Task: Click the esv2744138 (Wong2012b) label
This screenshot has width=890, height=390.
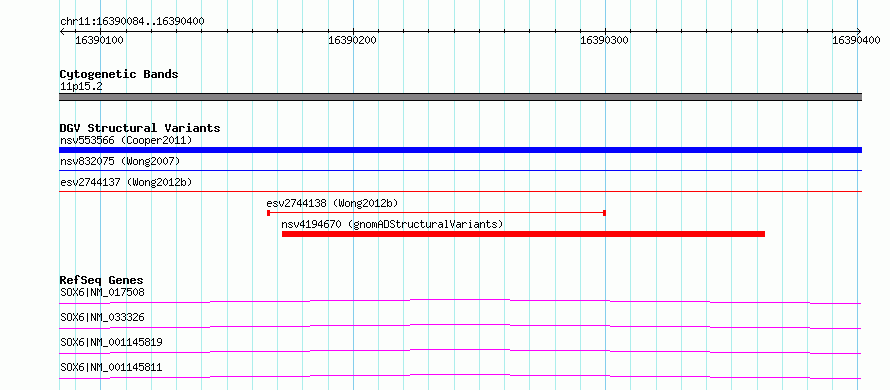Action: [x=333, y=203]
